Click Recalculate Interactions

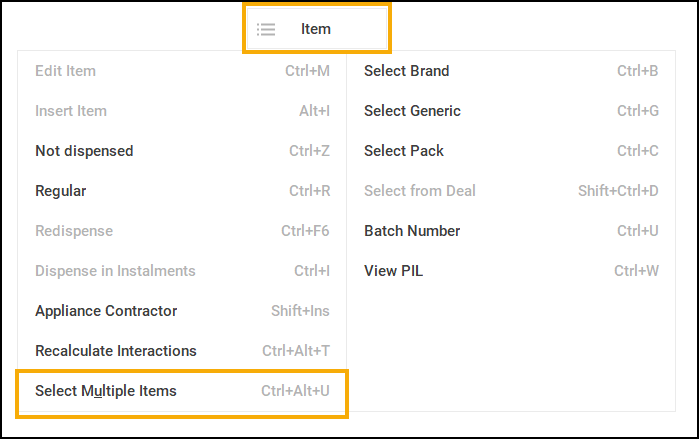coord(116,351)
